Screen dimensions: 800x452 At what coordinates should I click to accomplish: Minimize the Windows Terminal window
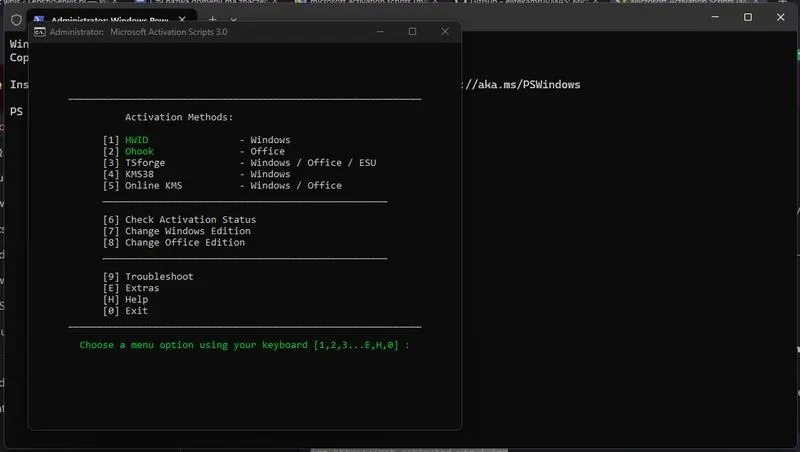[715, 17]
